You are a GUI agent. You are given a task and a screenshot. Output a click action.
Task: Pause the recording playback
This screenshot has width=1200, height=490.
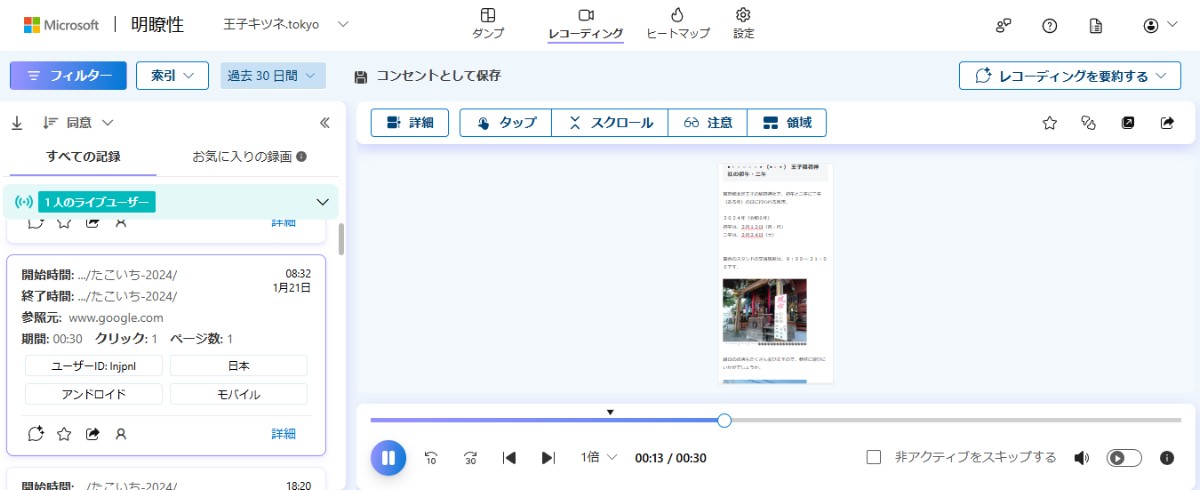[x=388, y=458]
